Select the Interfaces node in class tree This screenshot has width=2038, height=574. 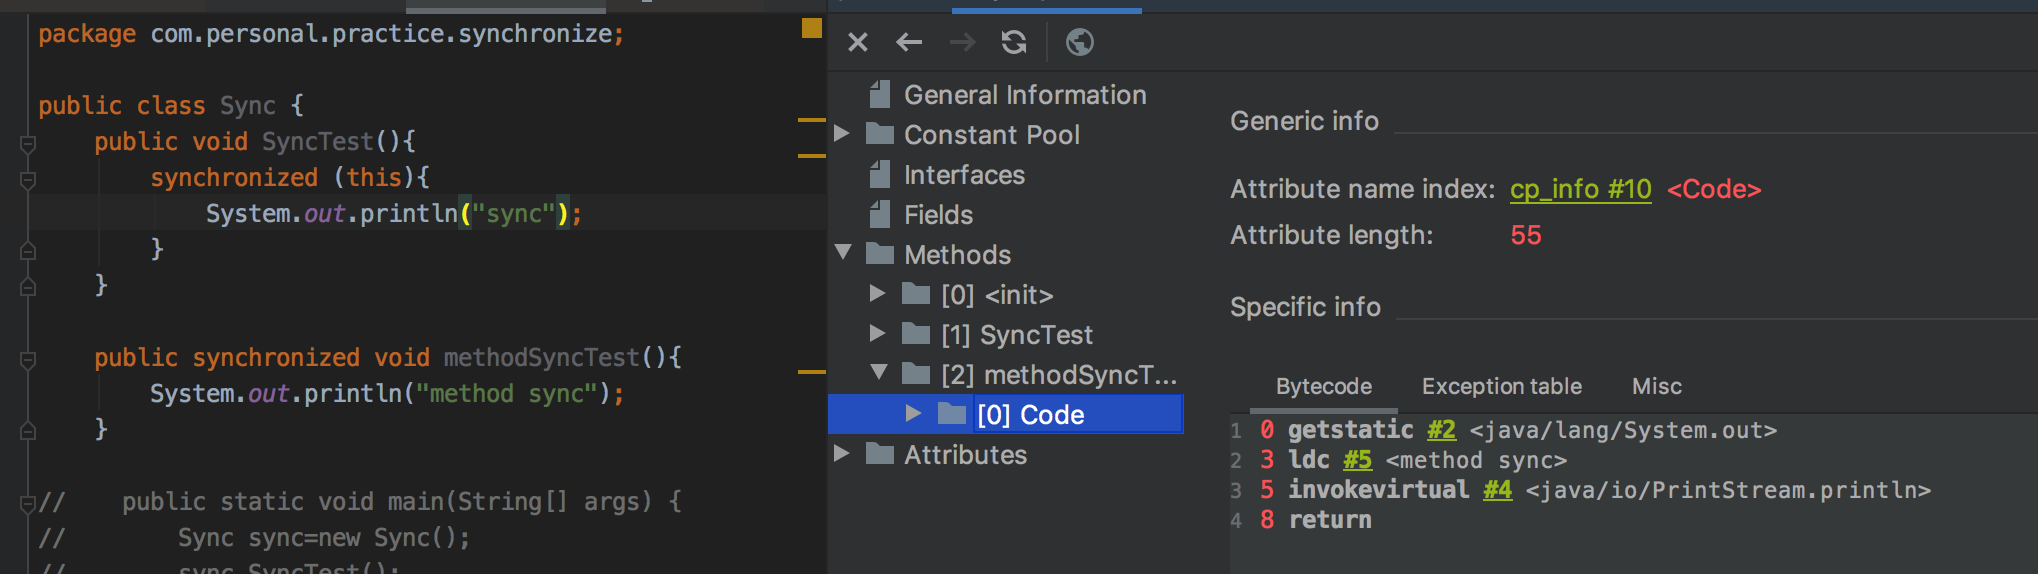(964, 175)
